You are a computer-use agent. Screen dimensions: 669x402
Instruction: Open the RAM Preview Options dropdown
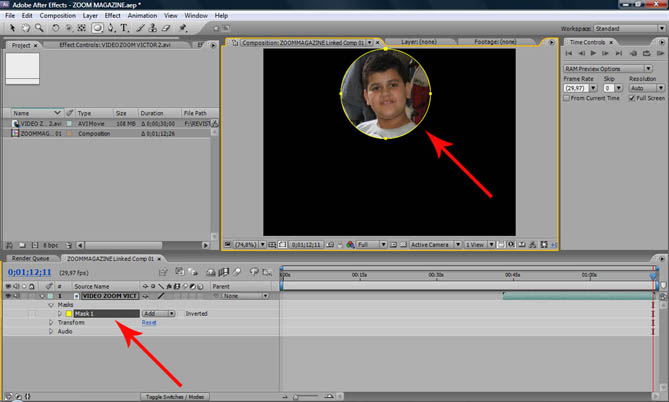click(x=610, y=68)
